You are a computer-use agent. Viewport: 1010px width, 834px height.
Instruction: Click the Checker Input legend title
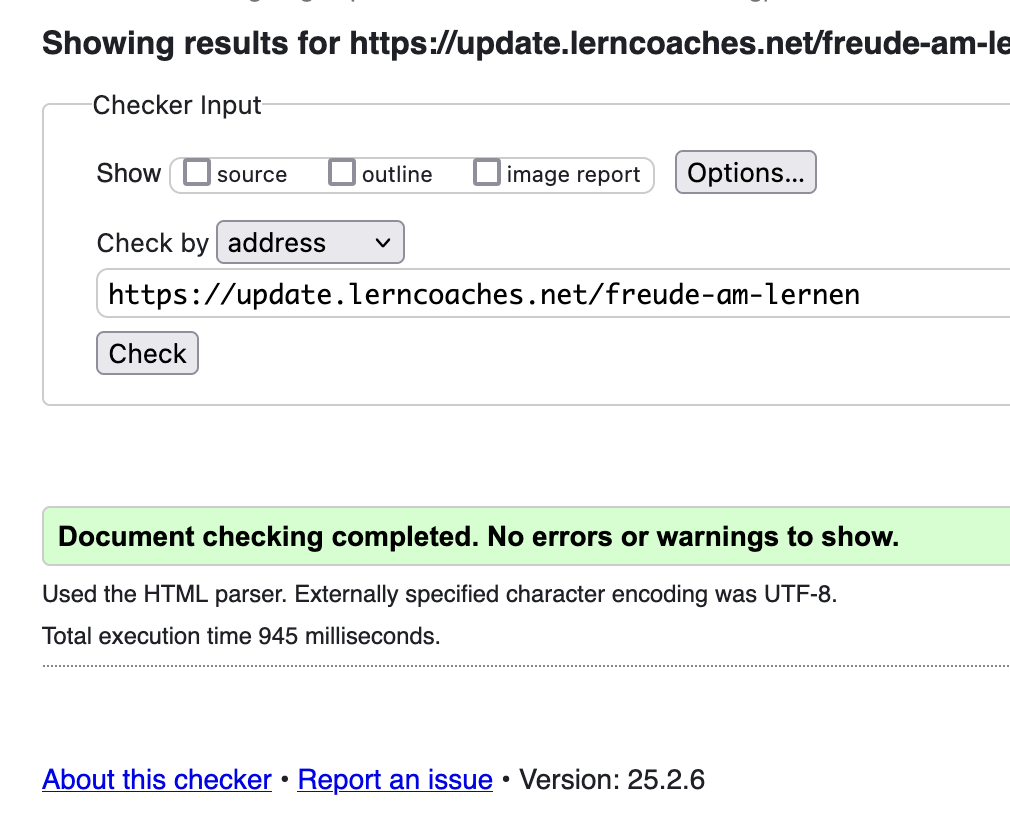point(177,105)
